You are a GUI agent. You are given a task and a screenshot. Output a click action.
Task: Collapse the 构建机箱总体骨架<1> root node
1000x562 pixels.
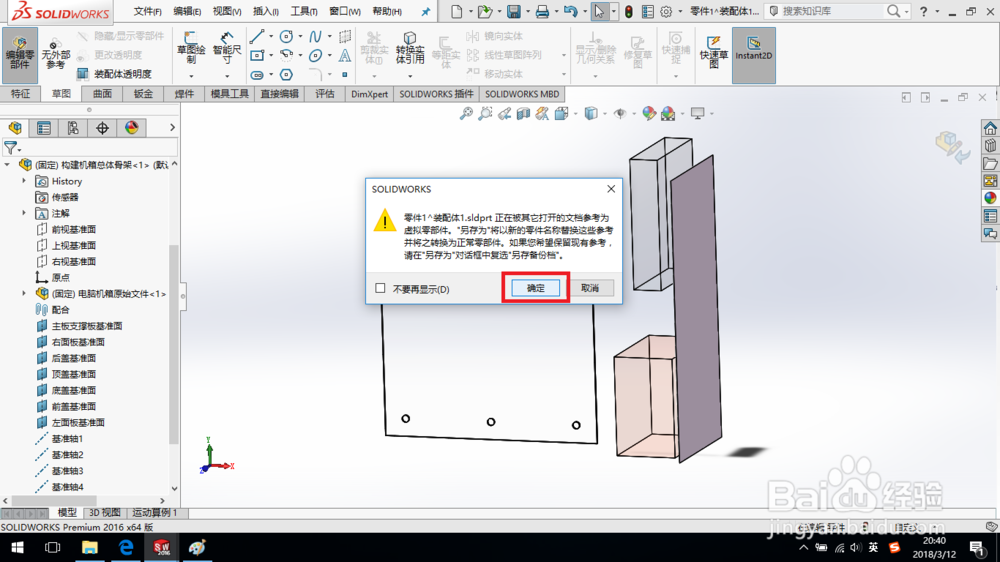[x=7, y=165]
